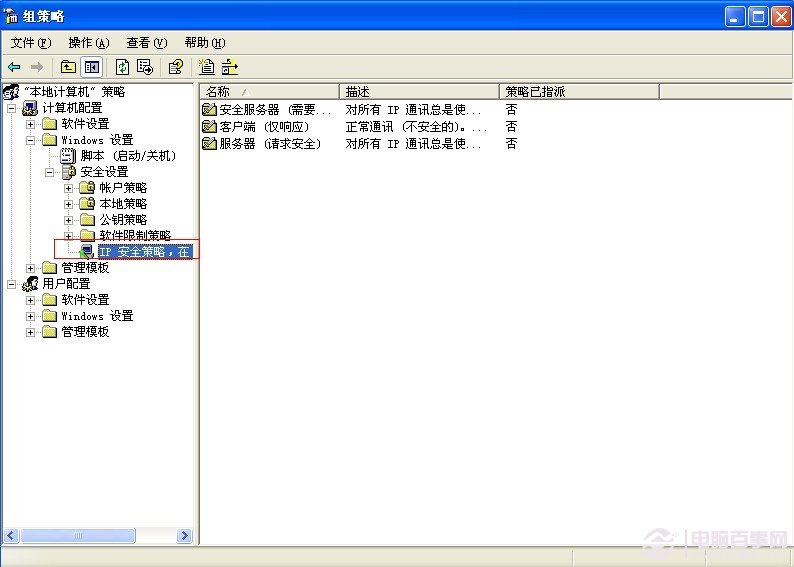Click the Create IP Security Policy toolbar icon
This screenshot has width=794, height=567.
point(207,67)
